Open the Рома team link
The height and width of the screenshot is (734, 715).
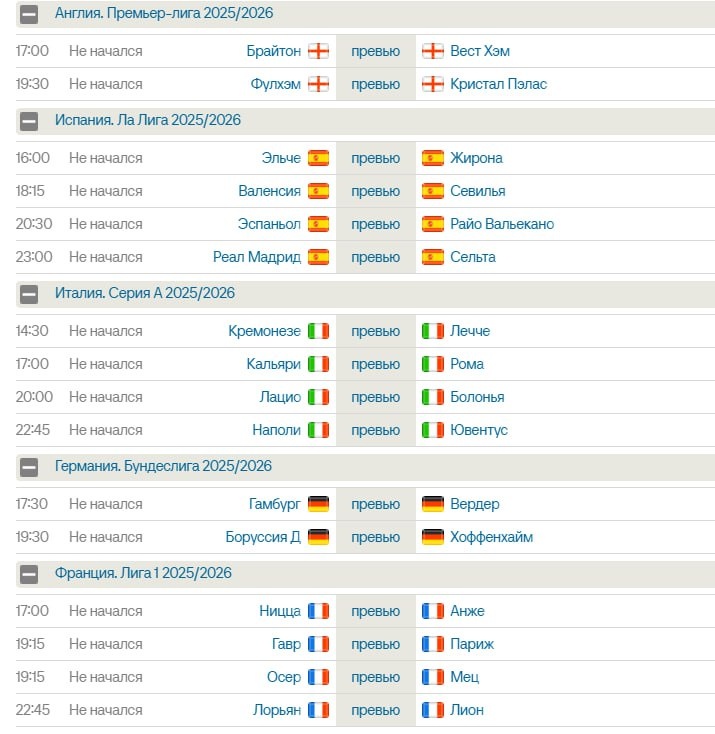point(467,364)
